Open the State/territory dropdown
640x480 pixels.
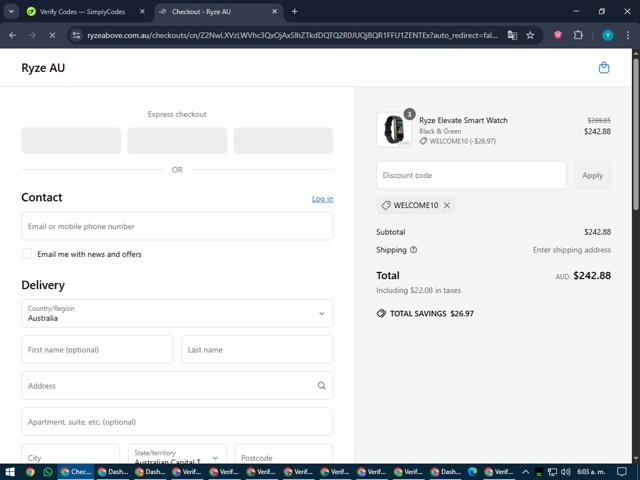(177, 453)
